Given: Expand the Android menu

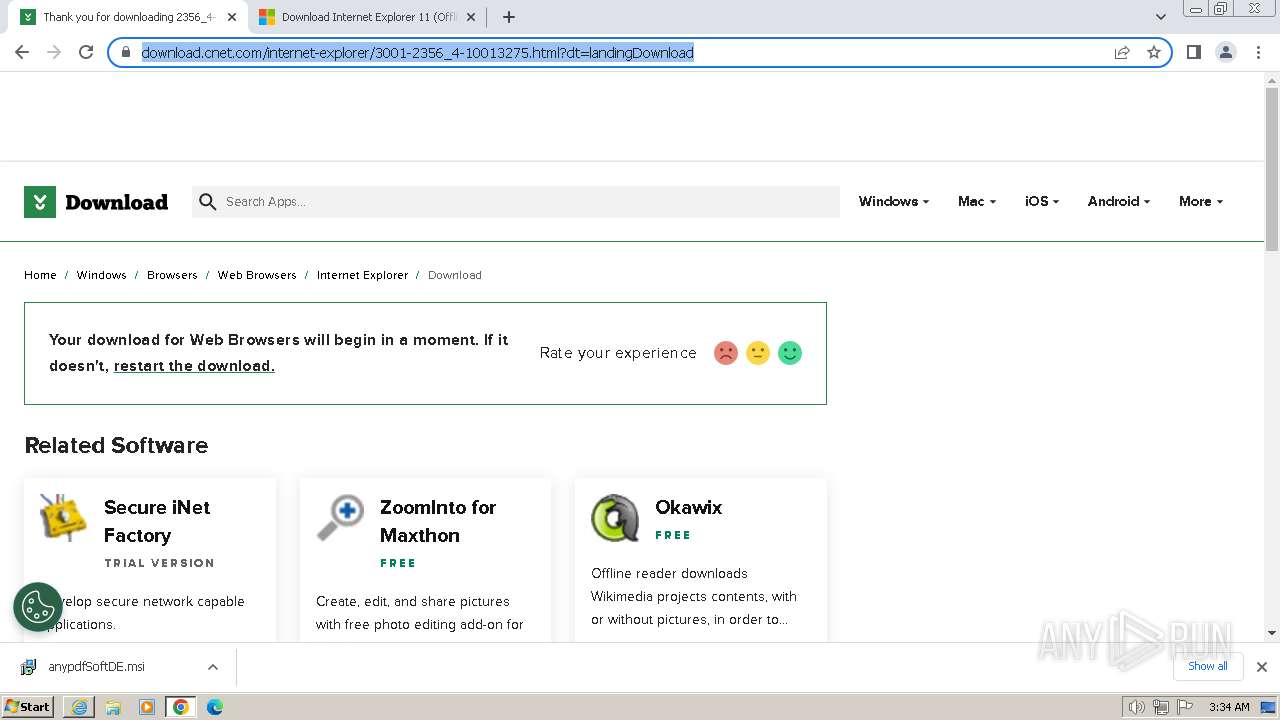Looking at the screenshot, I should coord(1119,202).
